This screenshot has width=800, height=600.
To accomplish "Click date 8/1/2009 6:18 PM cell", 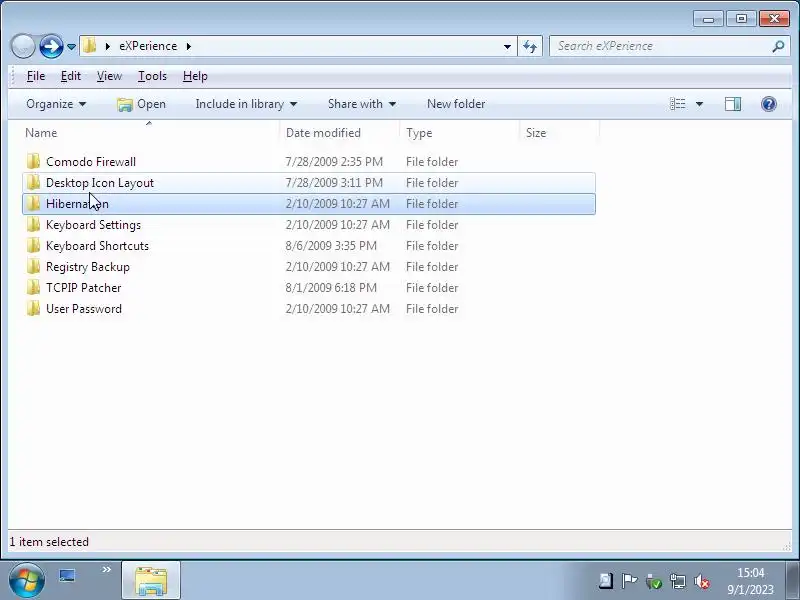I will tap(331, 288).
